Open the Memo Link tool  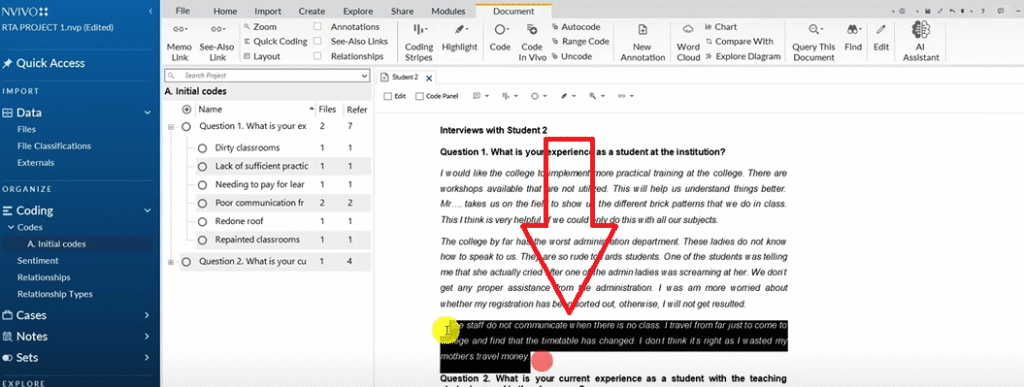coord(179,43)
